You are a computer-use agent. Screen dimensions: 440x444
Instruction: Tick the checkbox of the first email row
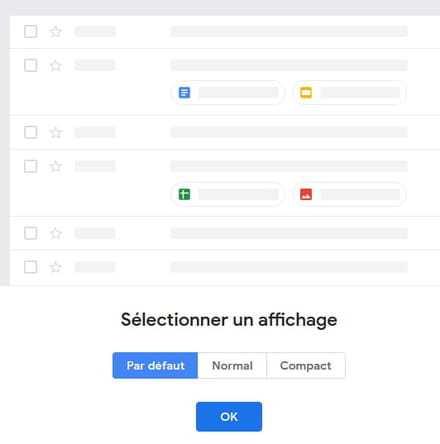[x=31, y=32]
